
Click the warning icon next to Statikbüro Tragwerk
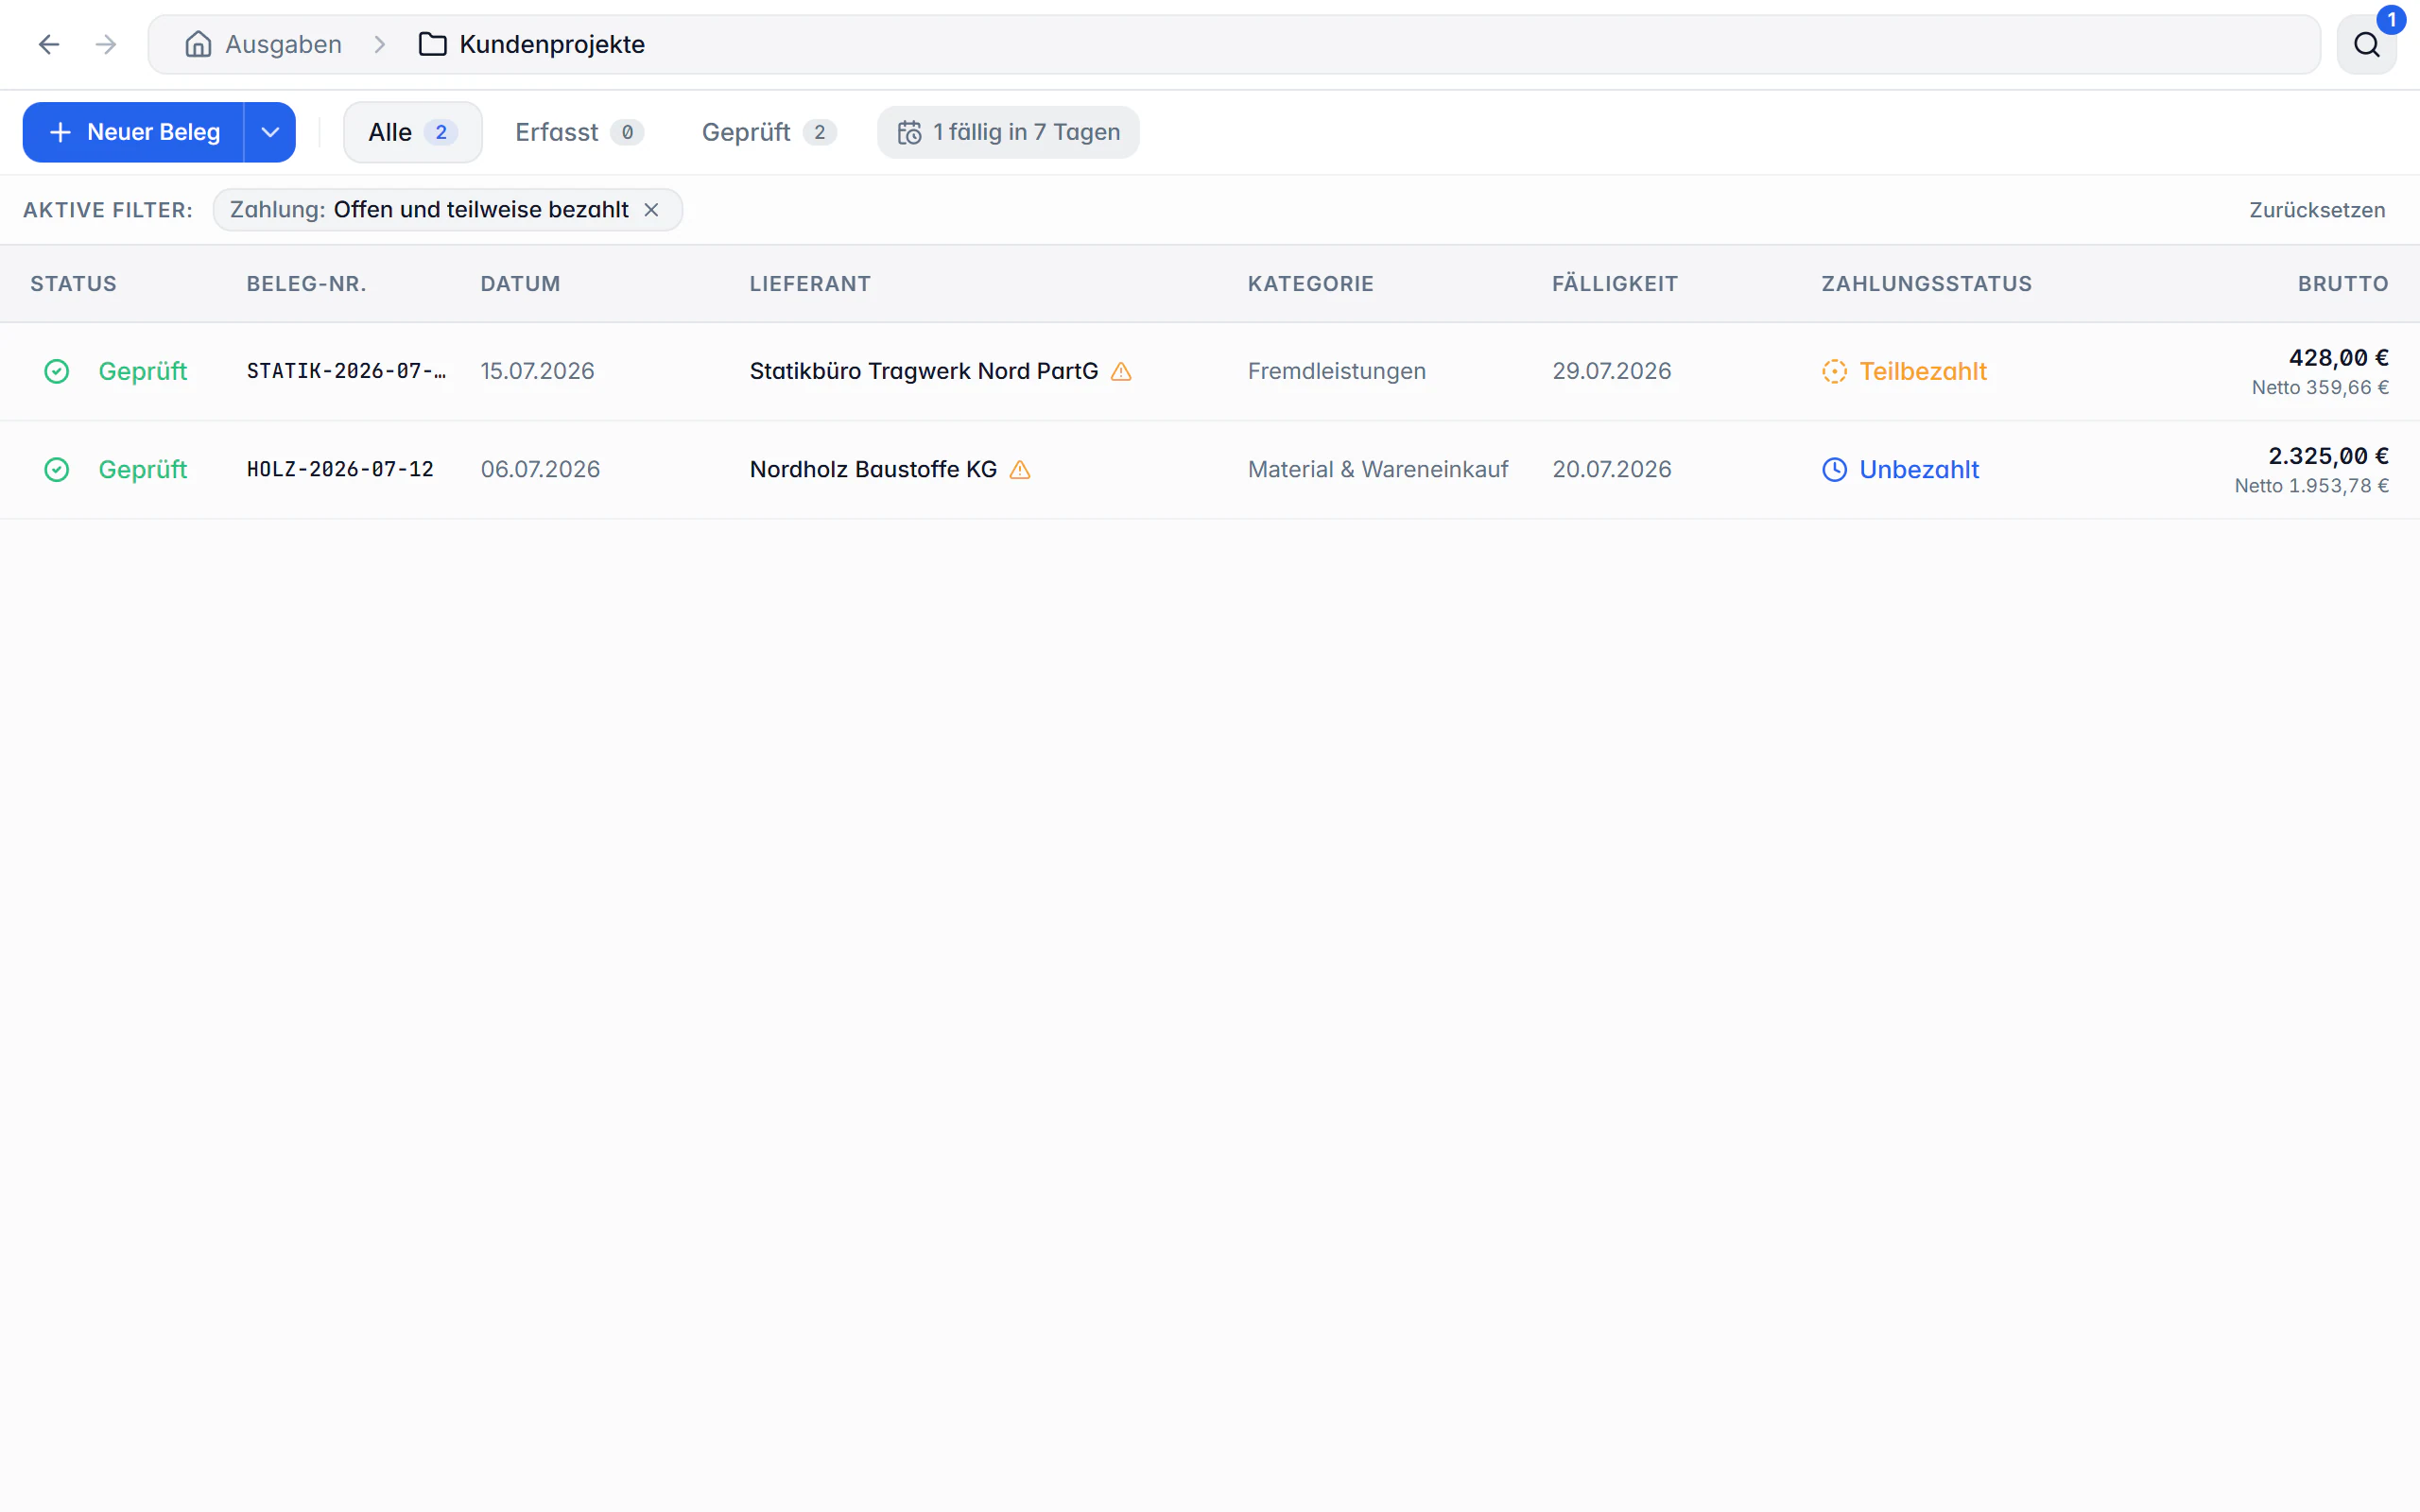point(1121,371)
